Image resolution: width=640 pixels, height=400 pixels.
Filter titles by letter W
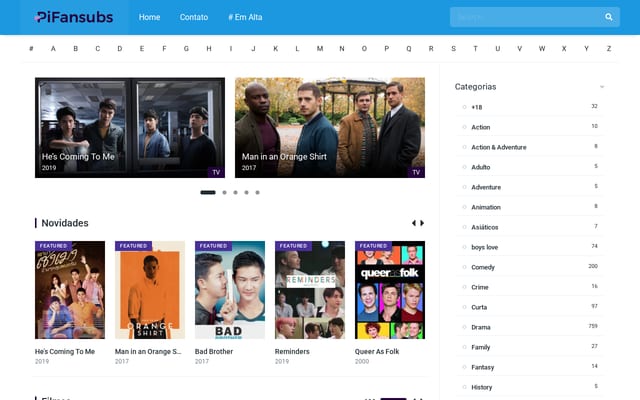[542, 49]
